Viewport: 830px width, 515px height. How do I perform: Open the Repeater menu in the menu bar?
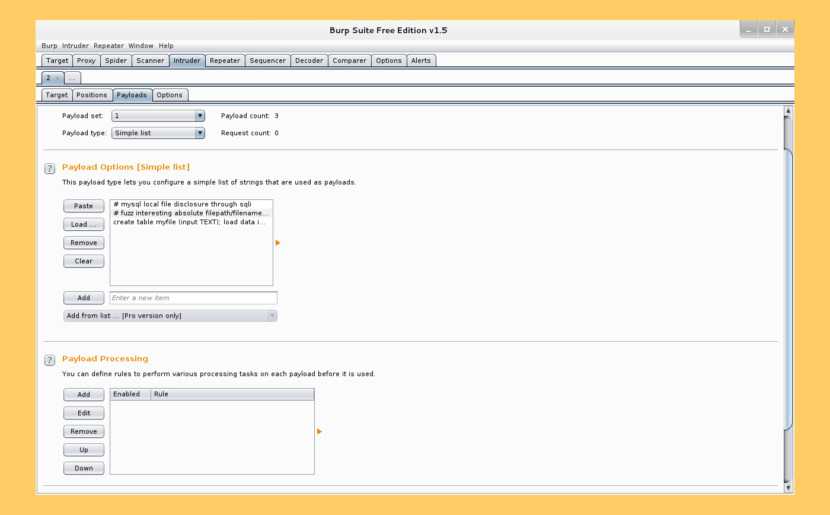click(109, 46)
